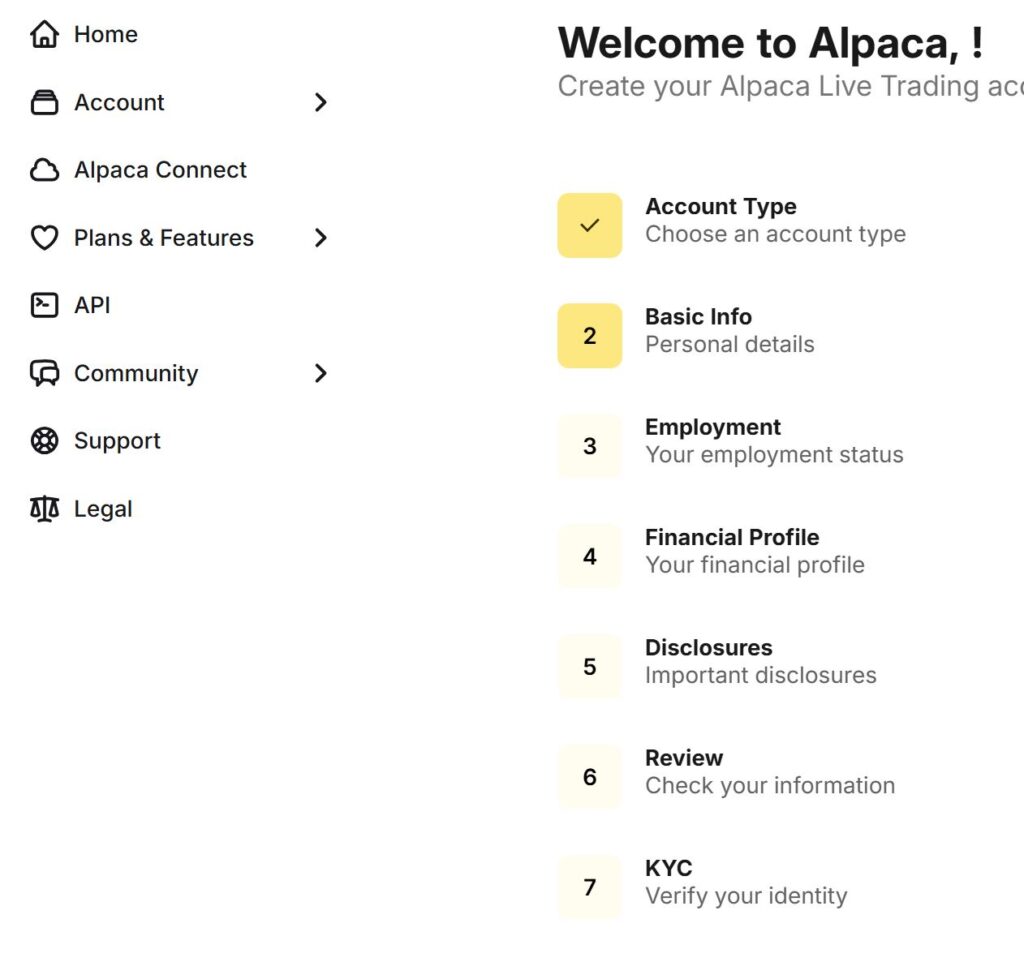Select step 5 number badge
The width and height of the screenshot is (1024, 962).
point(590,667)
